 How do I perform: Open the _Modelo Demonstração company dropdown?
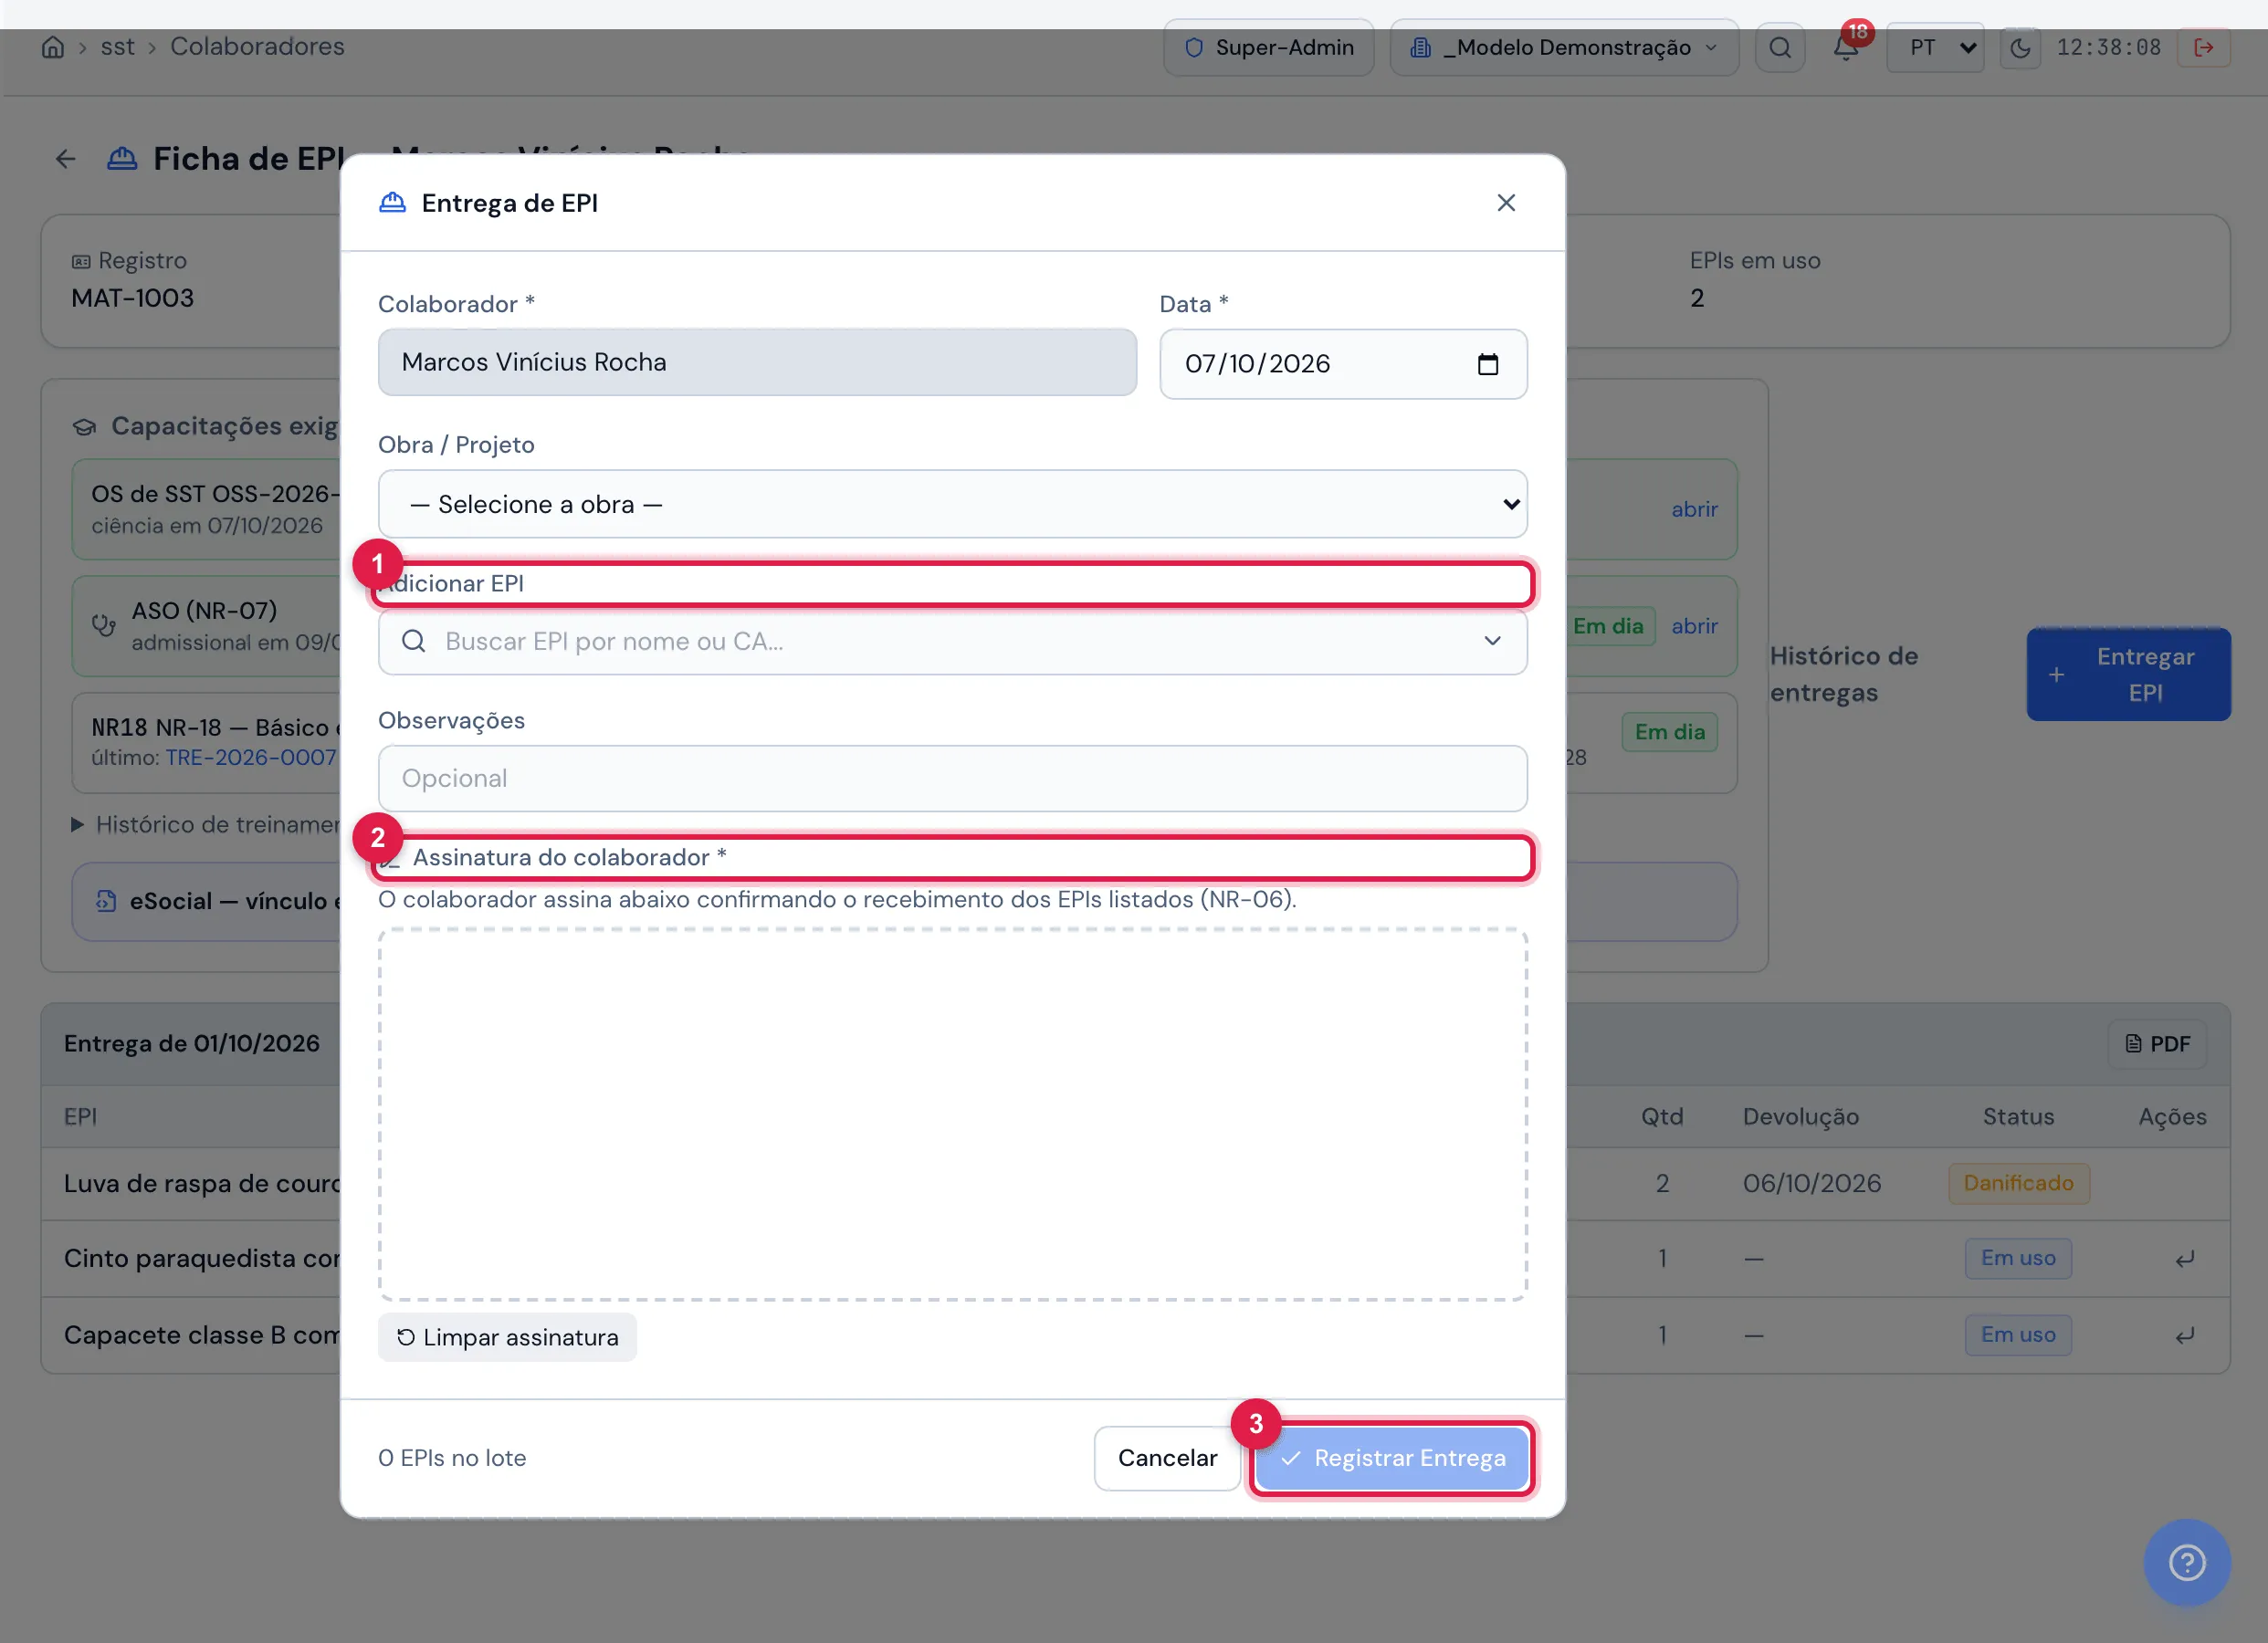click(1564, 47)
